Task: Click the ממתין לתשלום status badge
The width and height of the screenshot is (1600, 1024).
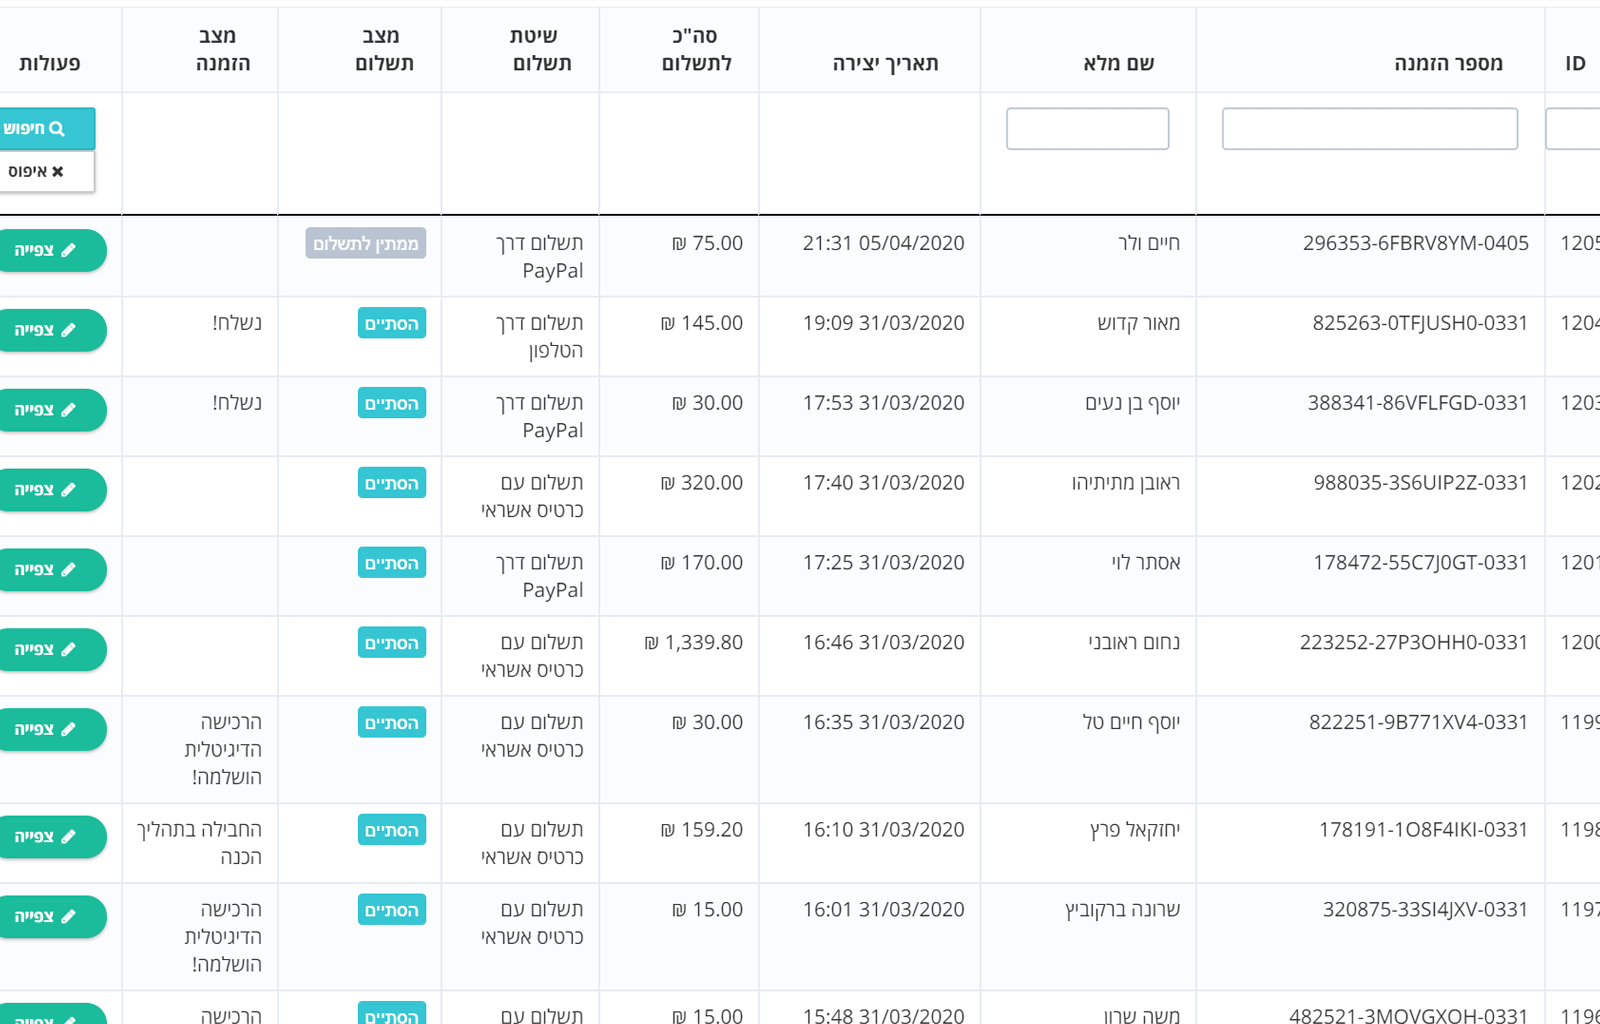Action: [366, 243]
